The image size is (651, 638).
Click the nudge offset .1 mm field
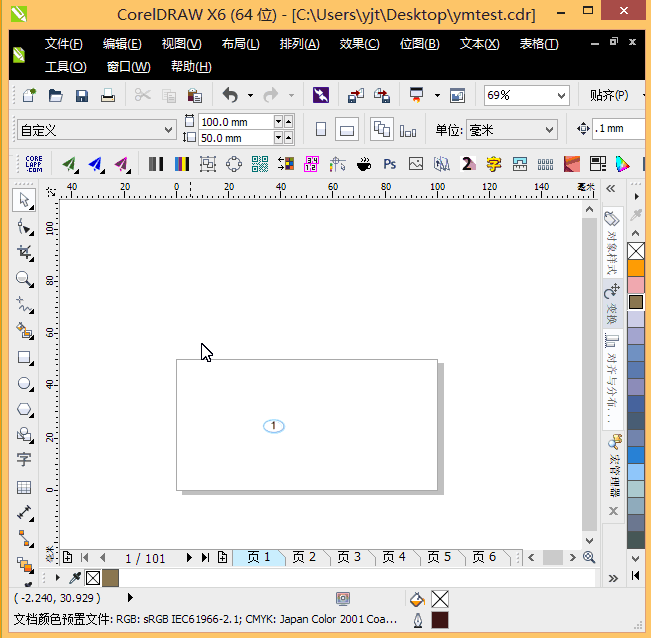(618, 129)
